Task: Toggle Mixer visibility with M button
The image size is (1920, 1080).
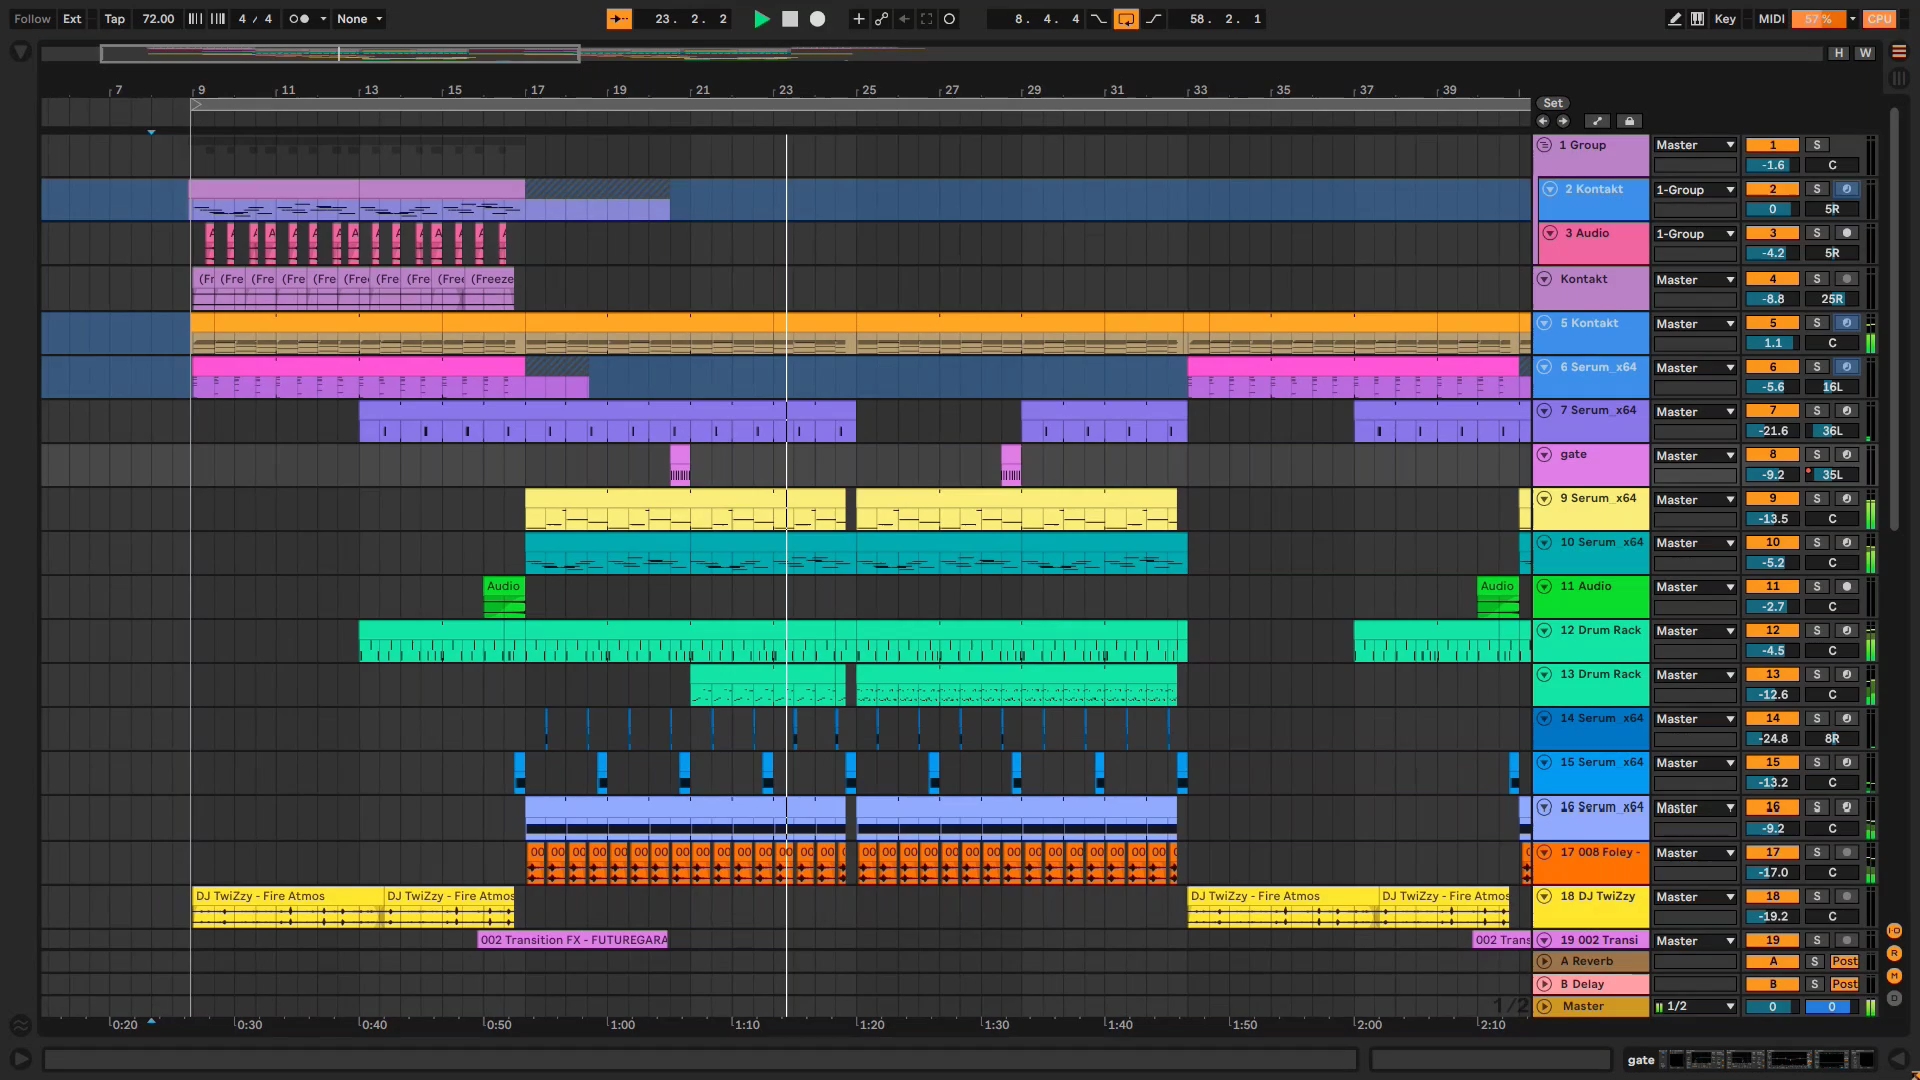Action: (x=1894, y=976)
